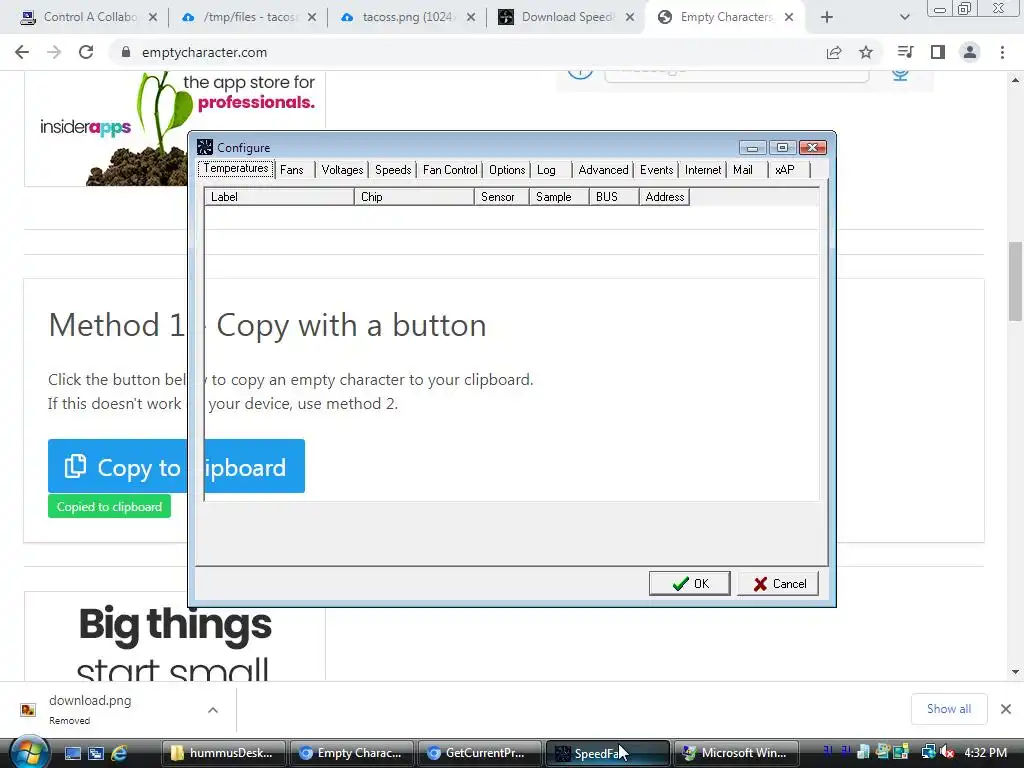Image resolution: width=1024 pixels, height=768 pixels.
Task: Switch to Control A Collabo browser tab
Action: pyautogui.click(x=89, y=17)
